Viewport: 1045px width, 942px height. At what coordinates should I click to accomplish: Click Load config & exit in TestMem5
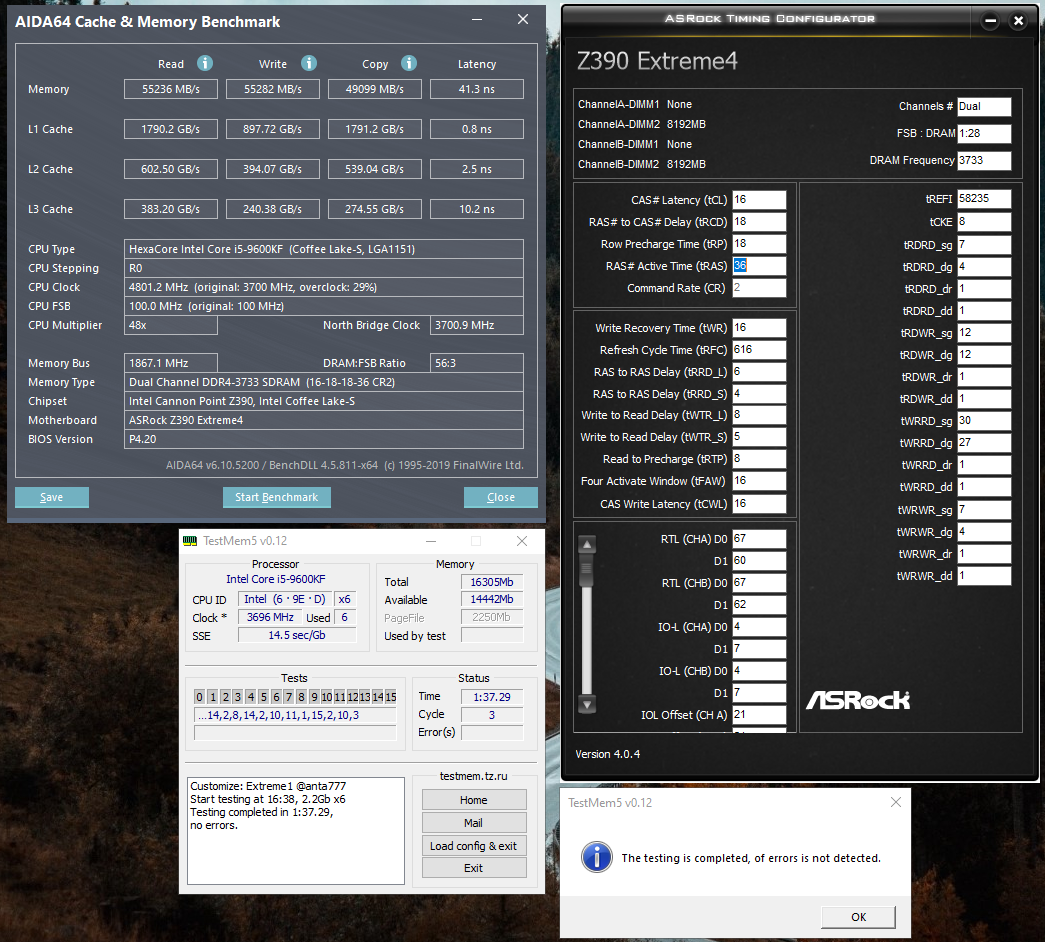click(474, 845)
